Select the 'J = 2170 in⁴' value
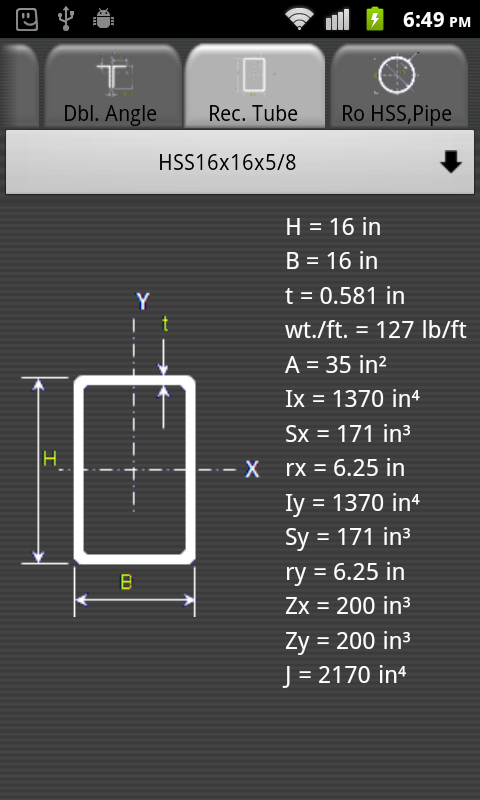 (x=345, y=675)
